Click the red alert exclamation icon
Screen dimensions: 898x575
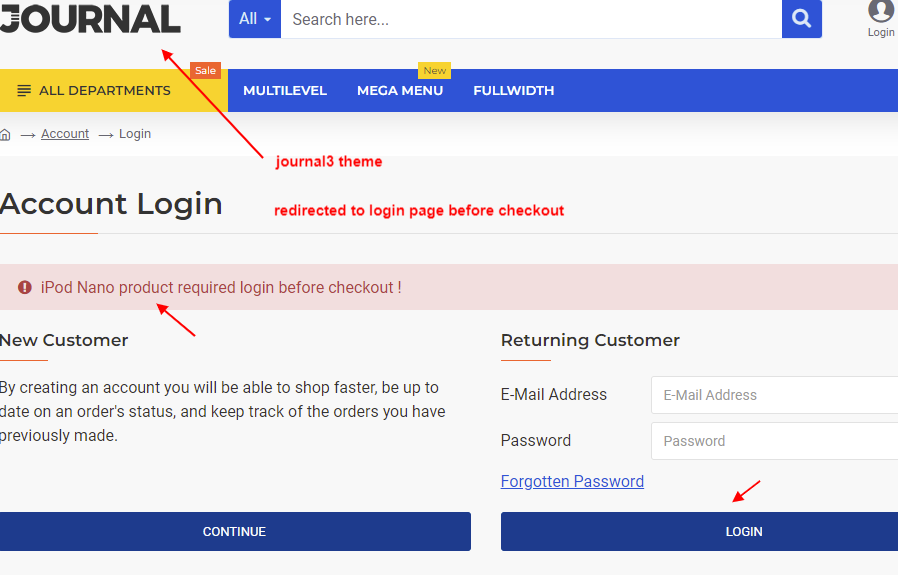[25, 287]
